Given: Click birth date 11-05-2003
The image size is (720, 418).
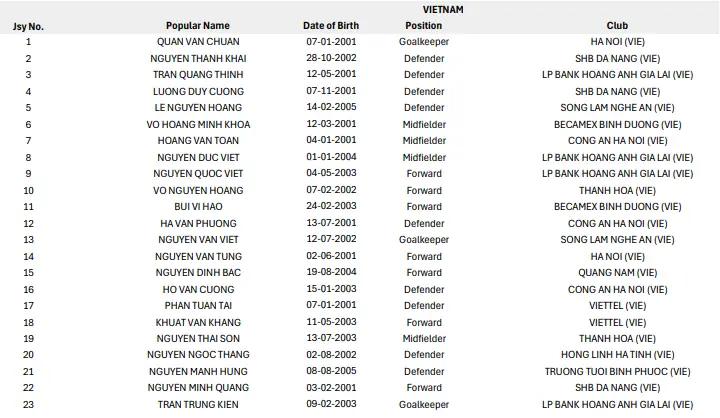Looking at the screenshot, I should click(331, 322).
